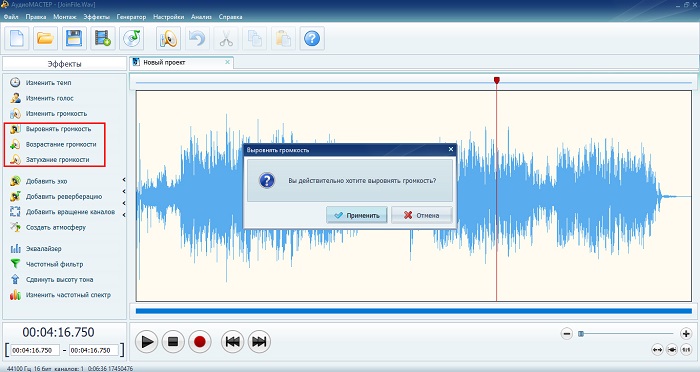
Task: Zoom out with the minus button
Action: click(567, 334)
